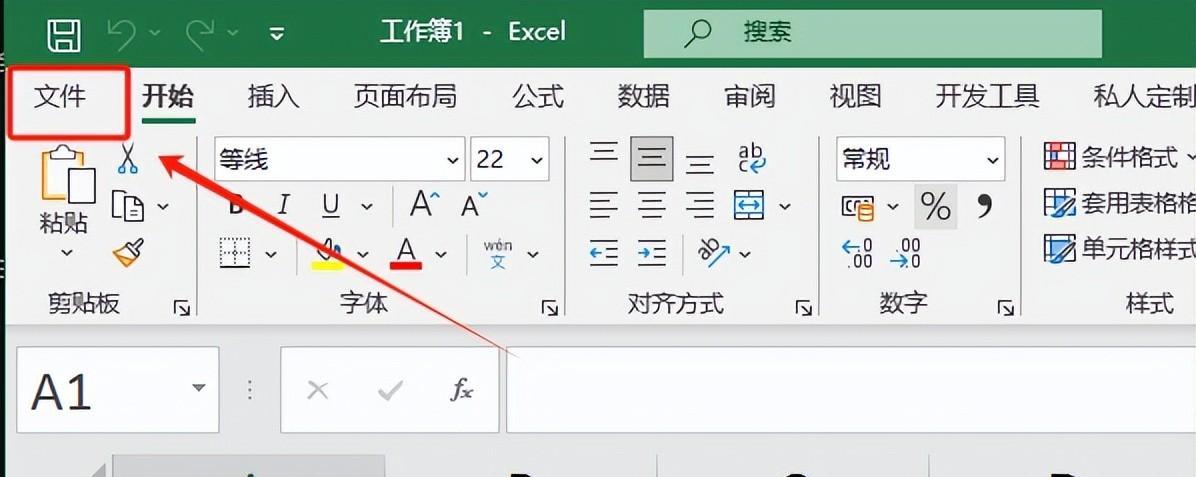Switch to the 数据 tab
1196x477 pixels.
tap(644, 97)
